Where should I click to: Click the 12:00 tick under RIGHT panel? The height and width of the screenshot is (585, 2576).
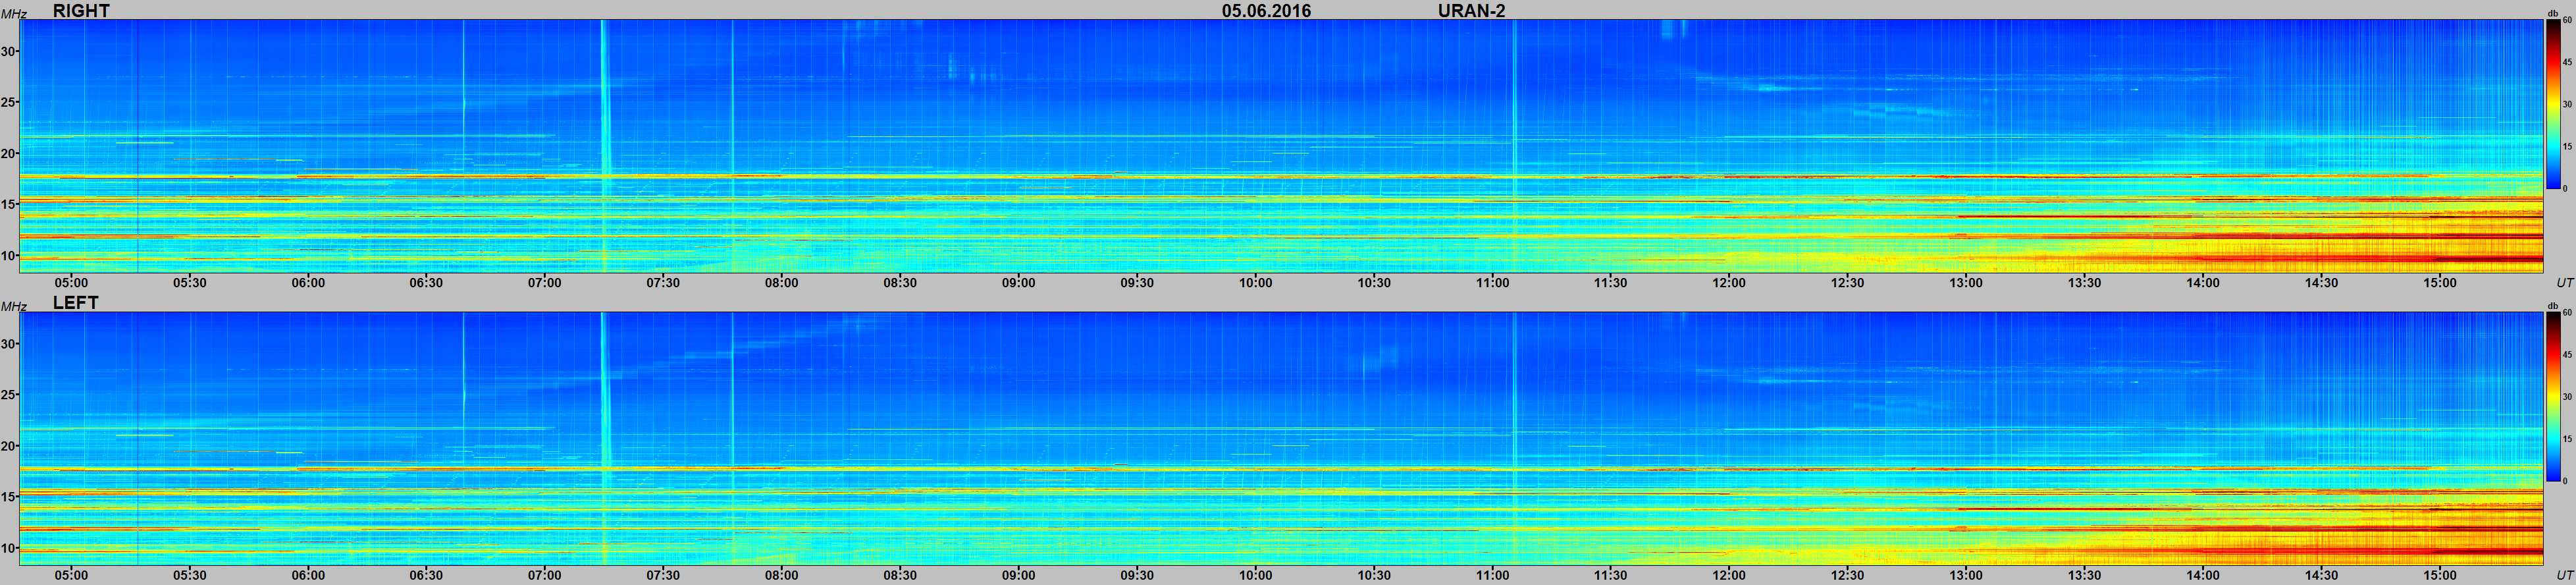[1729, 283]
